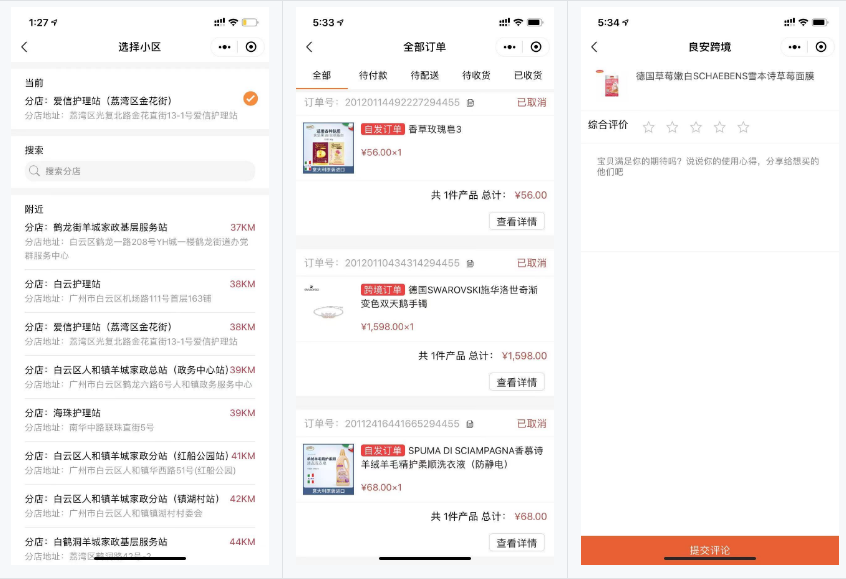Click the search magnifier icon in 搜索分店
This screenshot has height=579, width=846.
coord(35,171)
